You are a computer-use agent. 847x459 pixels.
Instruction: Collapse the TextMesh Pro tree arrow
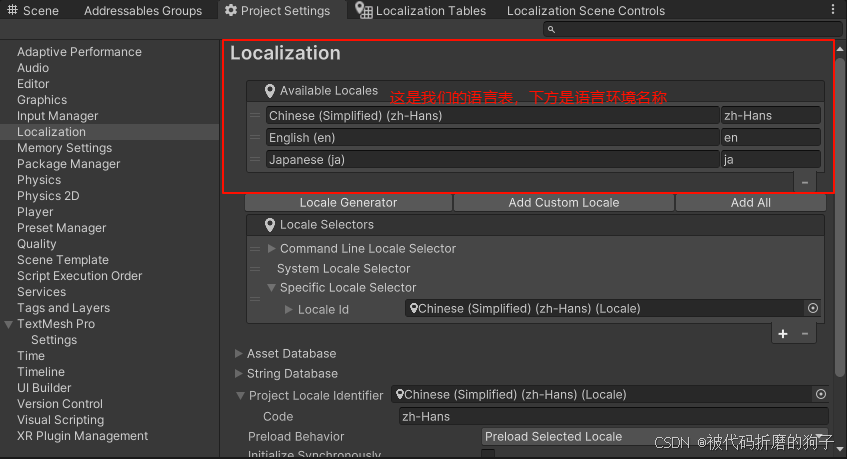(8, 325)
